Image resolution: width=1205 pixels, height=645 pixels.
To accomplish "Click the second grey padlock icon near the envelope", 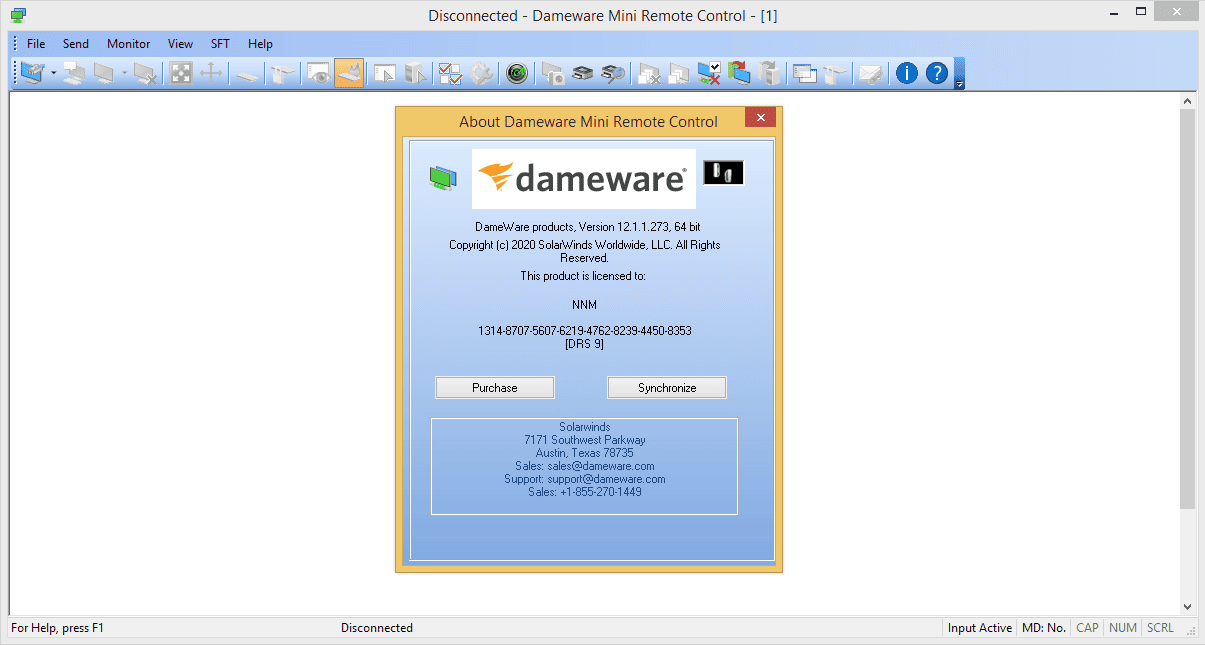I will (835, 73).
